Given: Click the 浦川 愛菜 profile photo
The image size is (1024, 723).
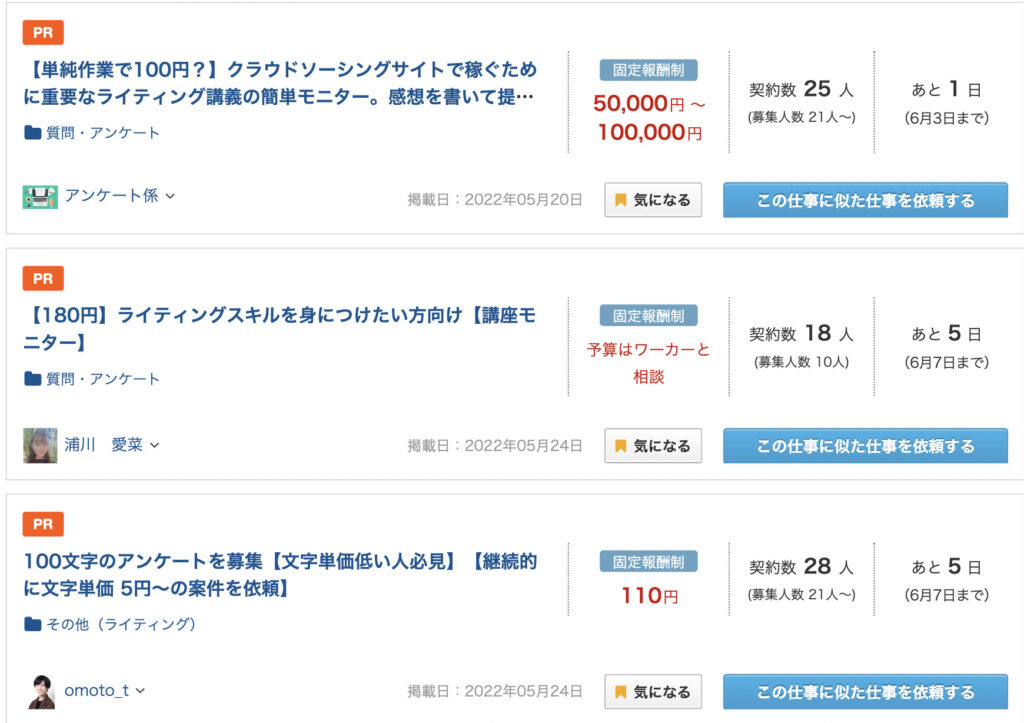Looking at the screenshot, I should click(x=40, y=445).
